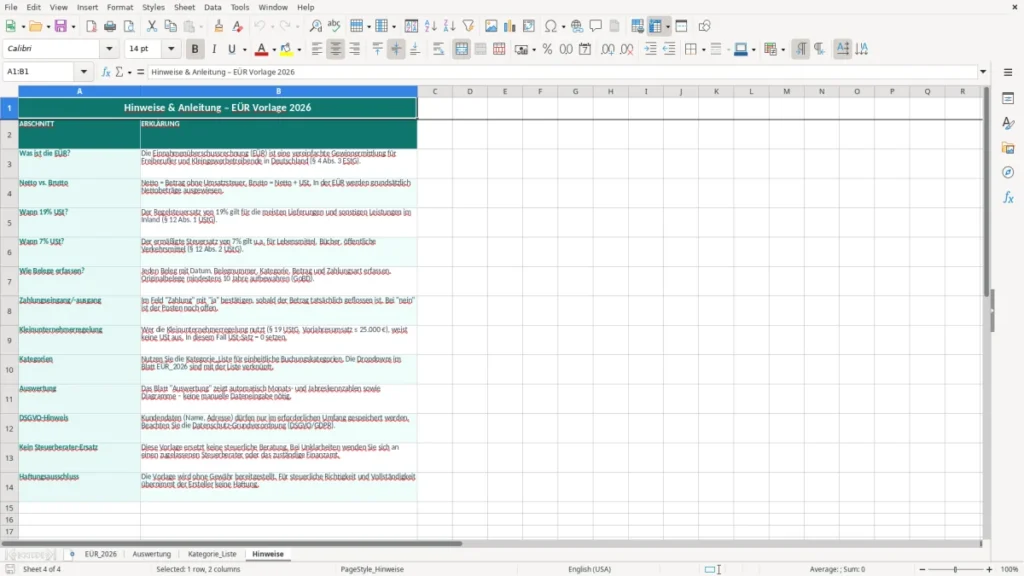The width and height of the screenshot is (1024, 576).
Task: Toggle Align Left
Action: 317,49
